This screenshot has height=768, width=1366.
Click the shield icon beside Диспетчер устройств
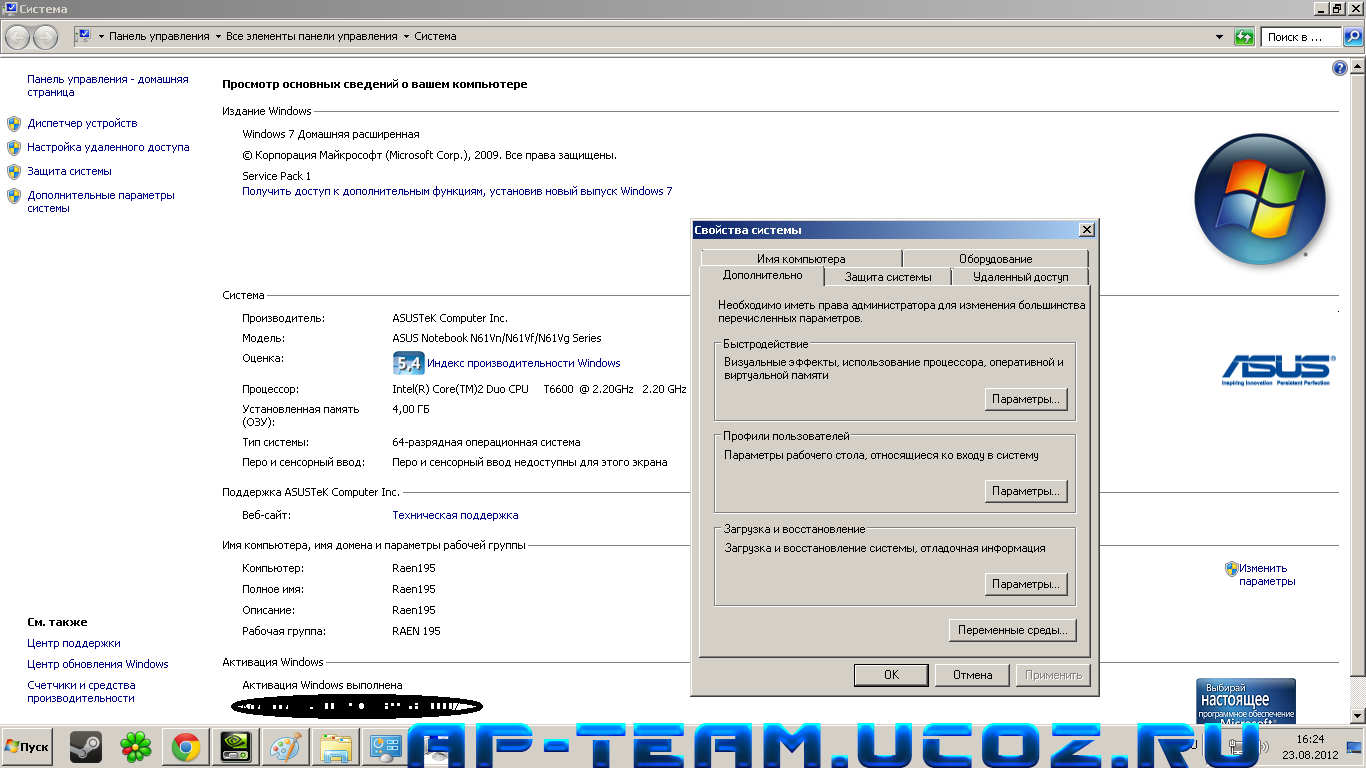coord(14,124)
